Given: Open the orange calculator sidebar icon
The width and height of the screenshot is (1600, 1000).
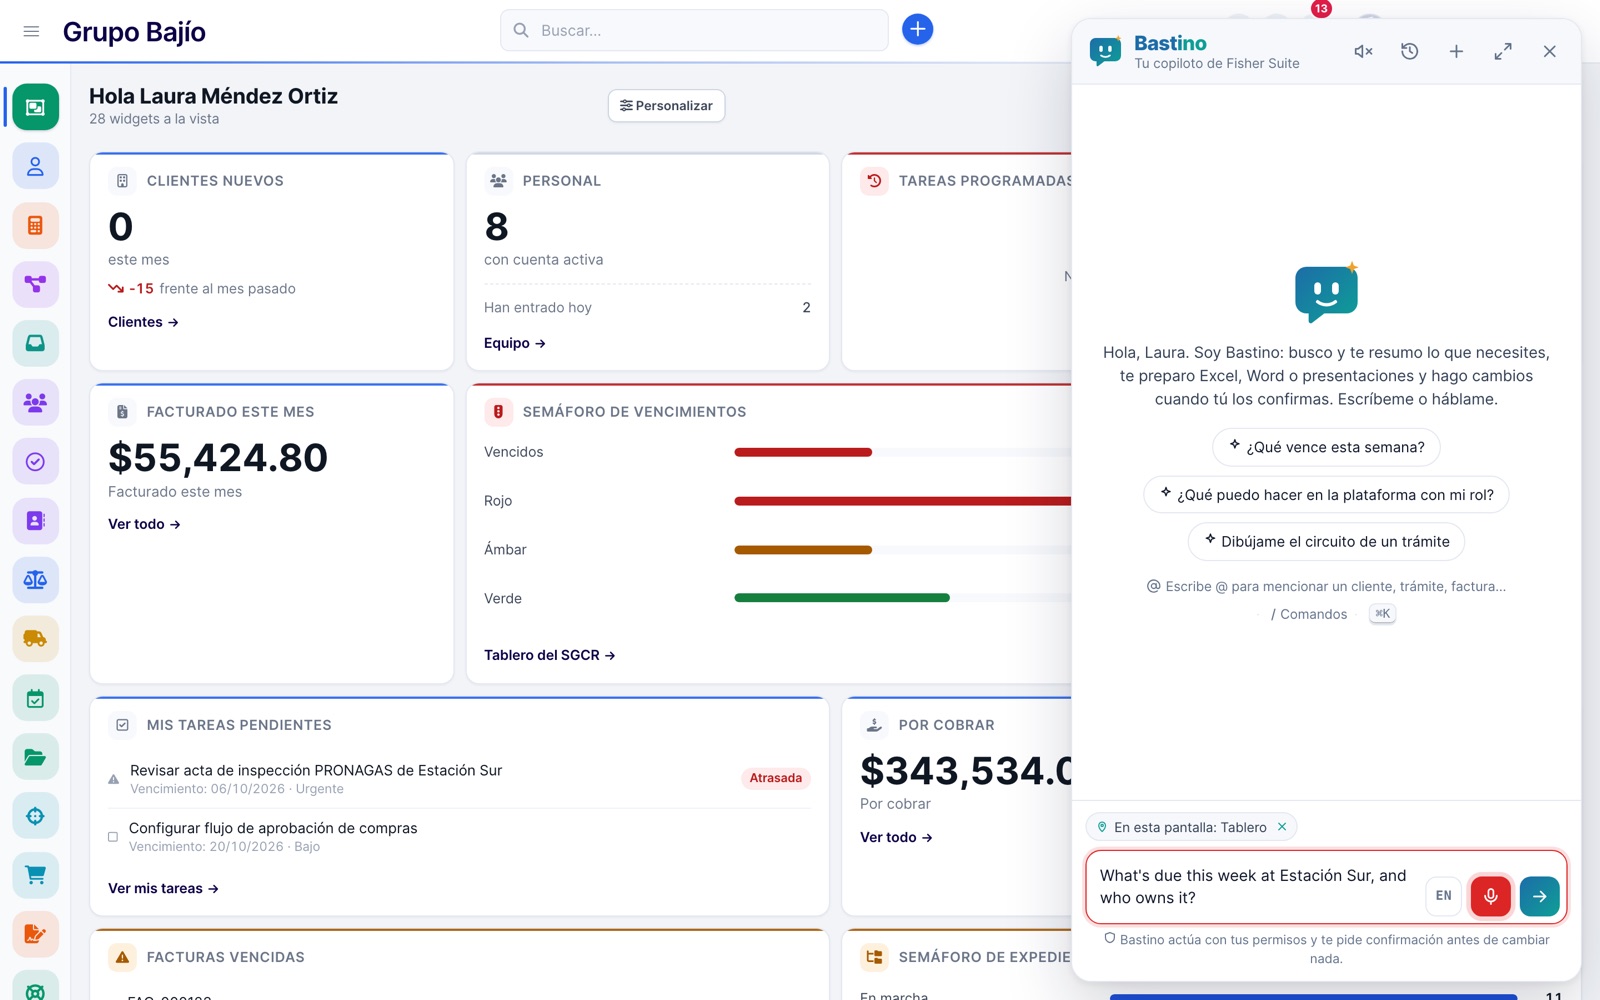Looking at the screenshot, I should tap(35, 225).
